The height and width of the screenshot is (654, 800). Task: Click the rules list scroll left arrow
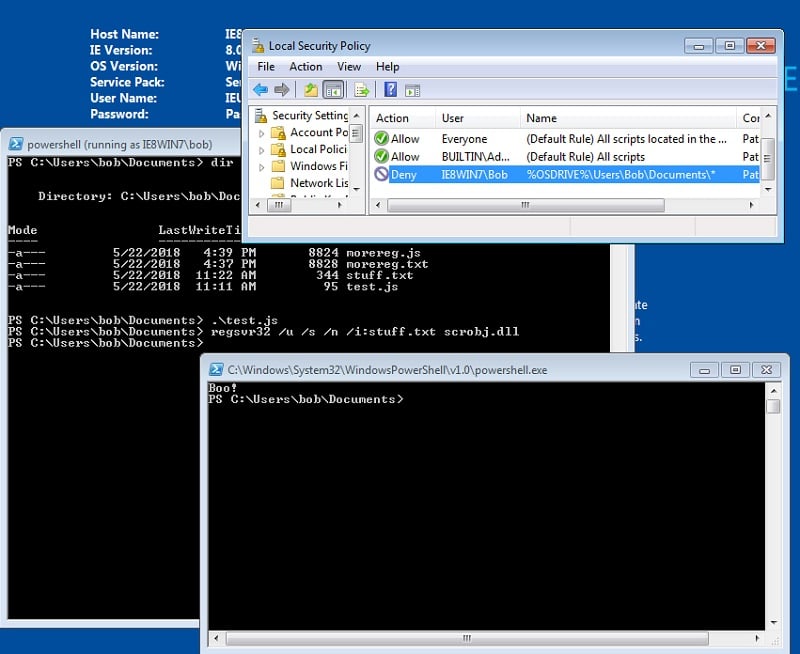click(x=378, y=205)
